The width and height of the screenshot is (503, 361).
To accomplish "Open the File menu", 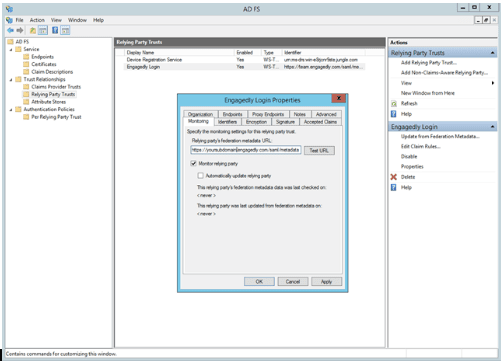I will [x=20, y=20].
